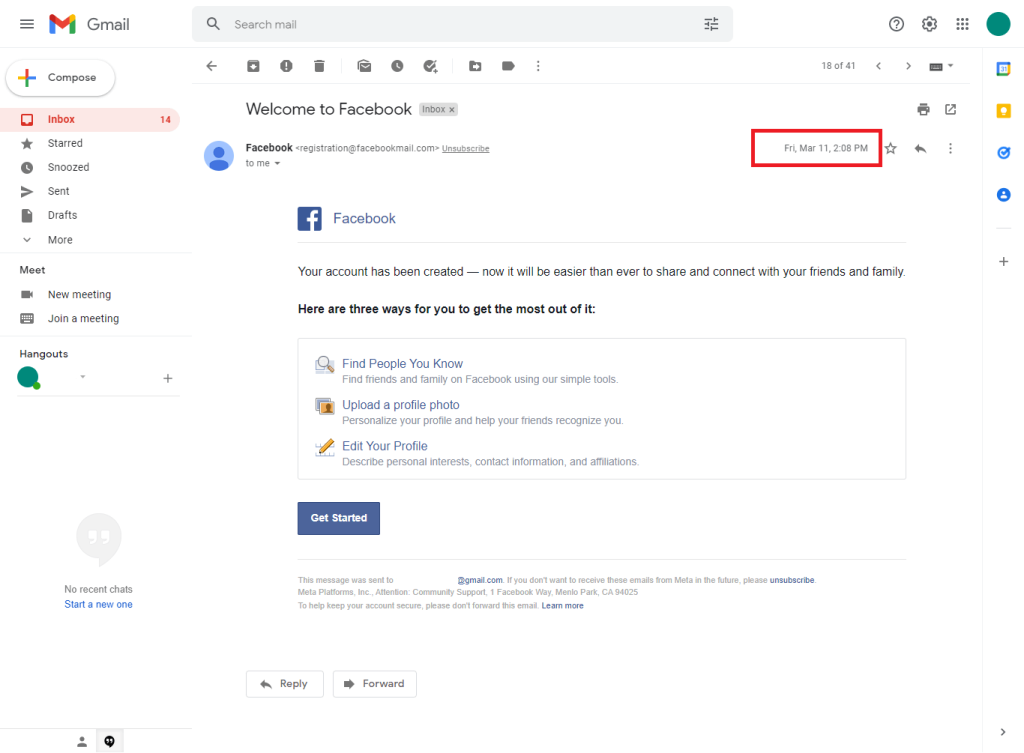Remove the Inbox label from email

coord(451,110)
